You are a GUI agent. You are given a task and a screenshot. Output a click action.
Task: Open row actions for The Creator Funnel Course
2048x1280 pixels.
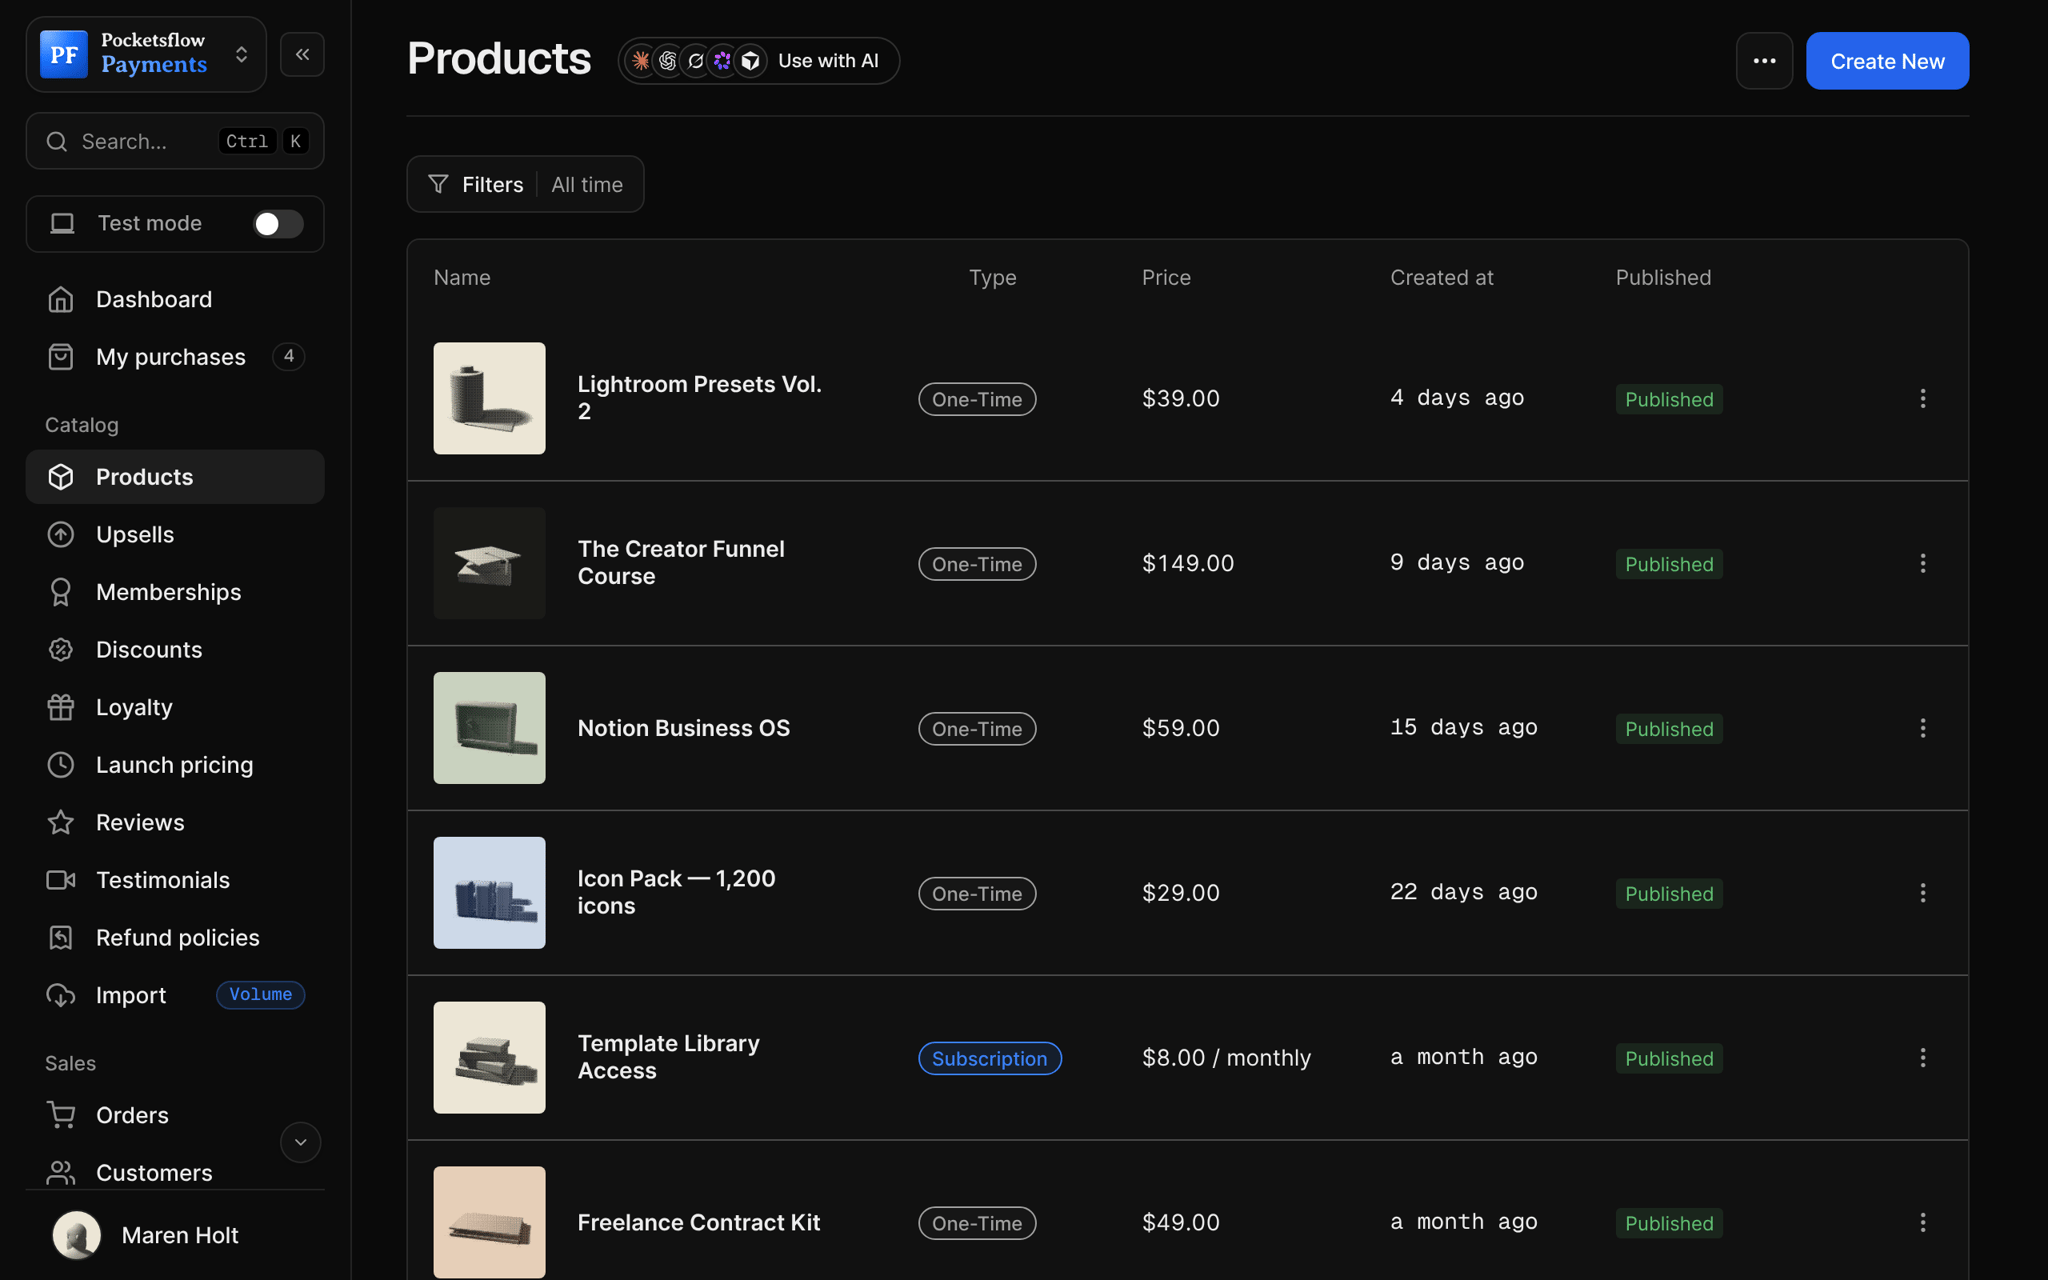pyautogui.click(x=1922, y=563)
